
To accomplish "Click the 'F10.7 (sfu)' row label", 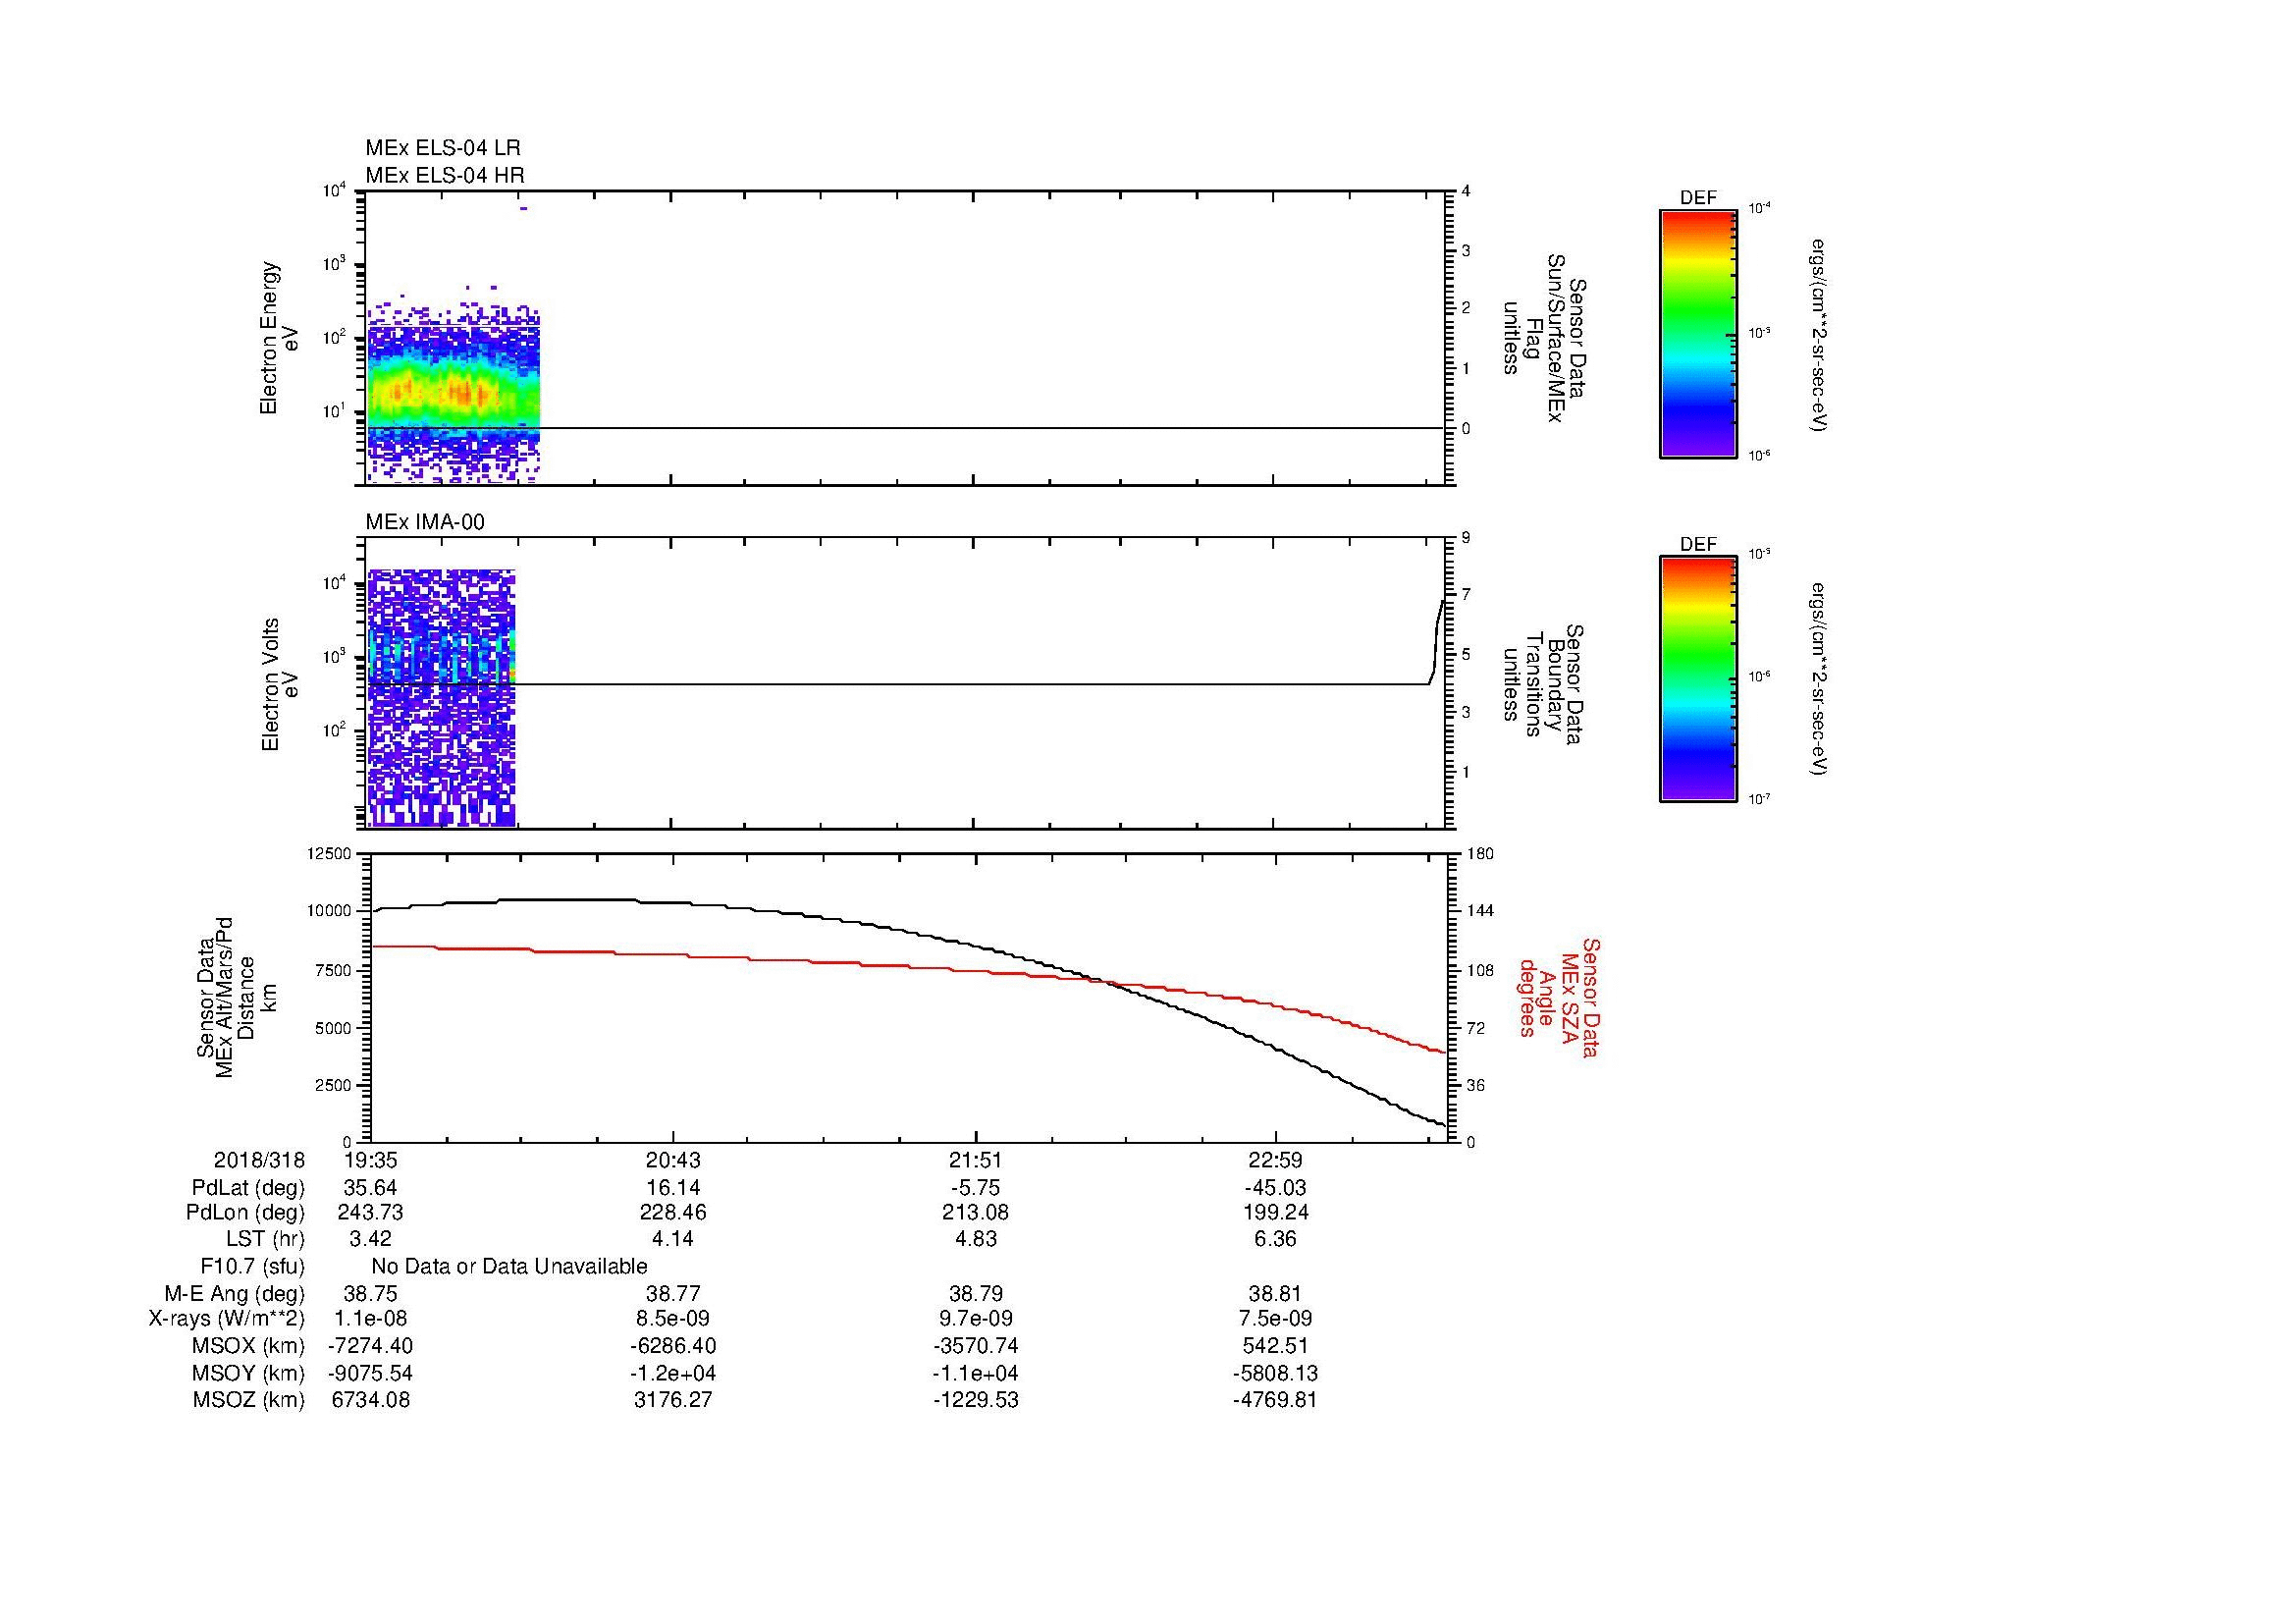I will 252,1267.
